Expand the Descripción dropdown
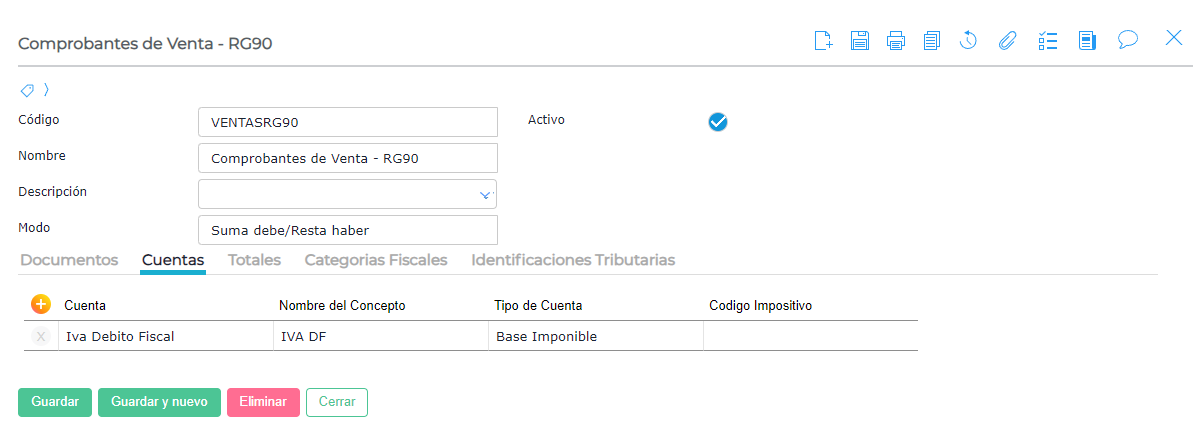The height and width of the screenshot is (428, 1193). pyautogui.click(x=485, y=194)
